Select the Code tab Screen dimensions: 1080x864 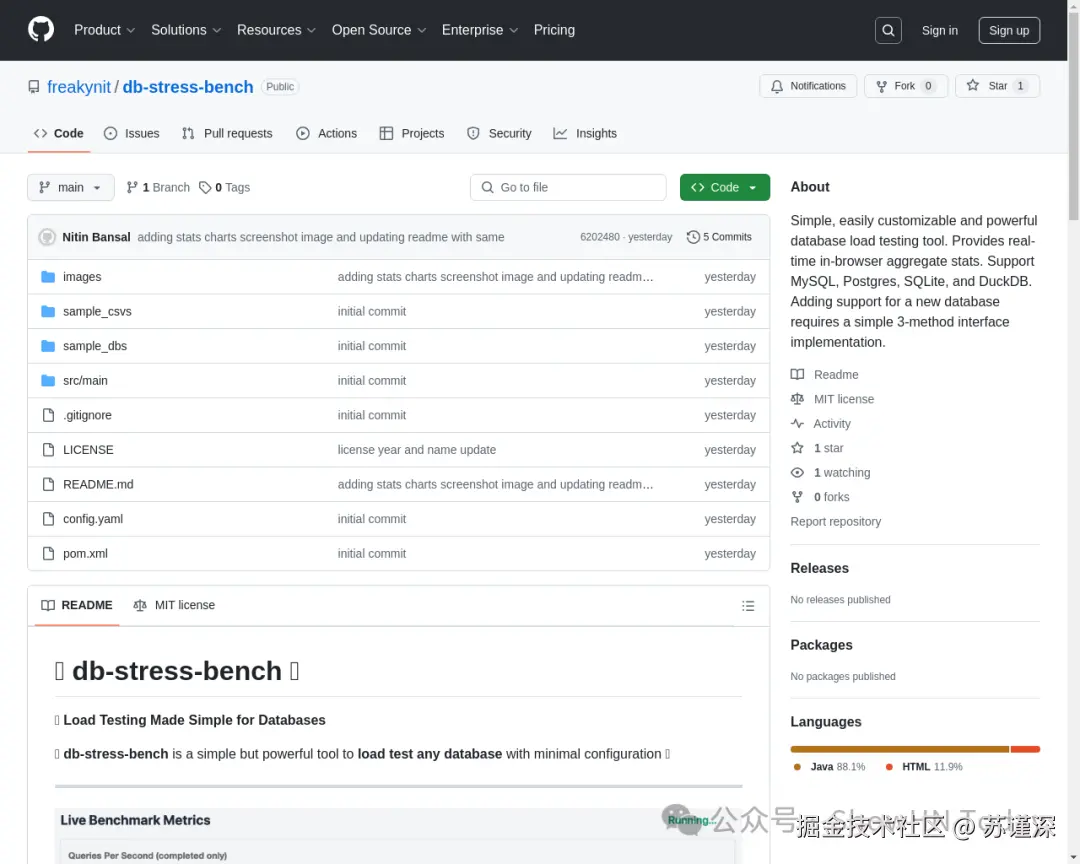59,134
